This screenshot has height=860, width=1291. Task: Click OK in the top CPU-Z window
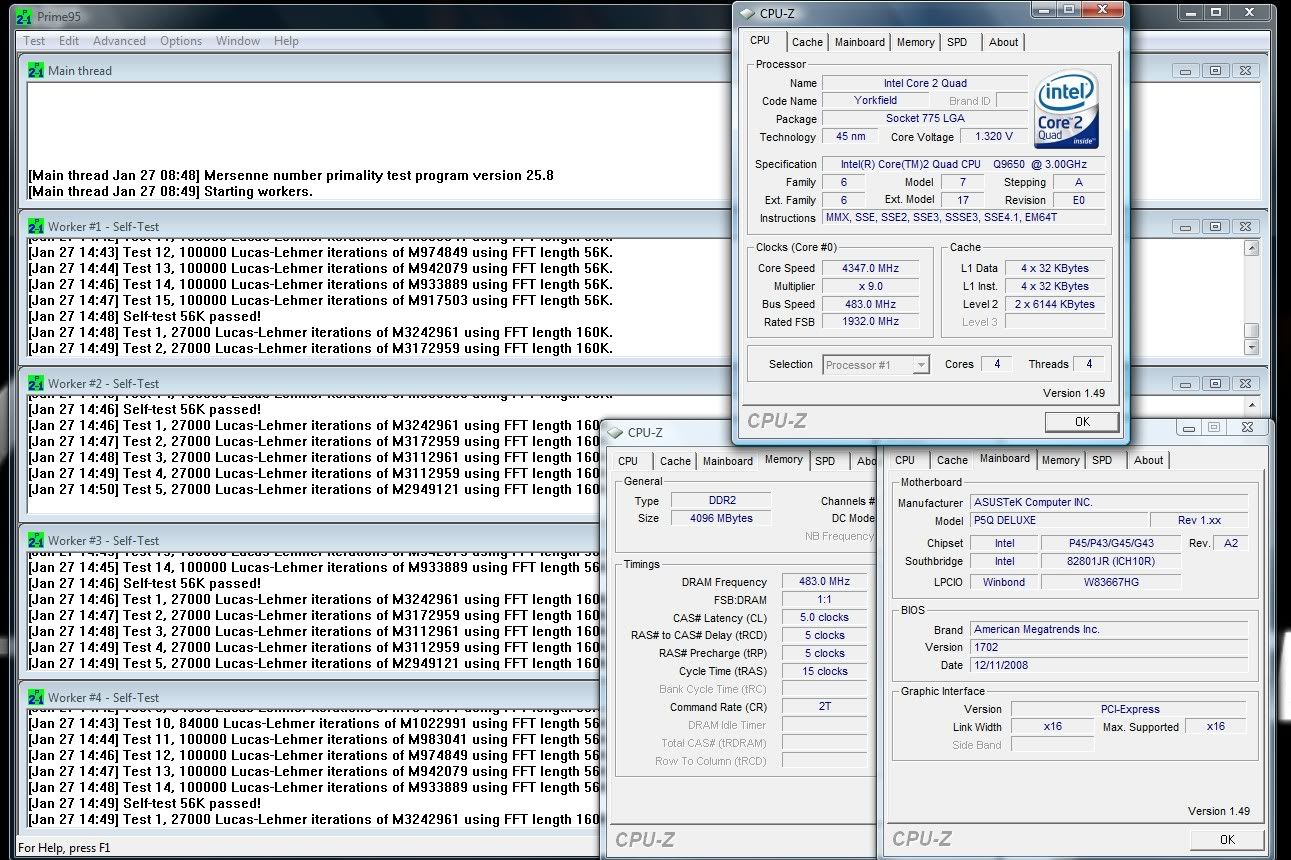coord(1082,422)
